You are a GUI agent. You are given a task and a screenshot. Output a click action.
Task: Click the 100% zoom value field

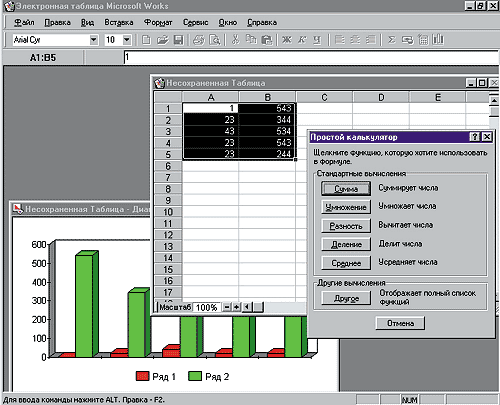click(207, 307)
